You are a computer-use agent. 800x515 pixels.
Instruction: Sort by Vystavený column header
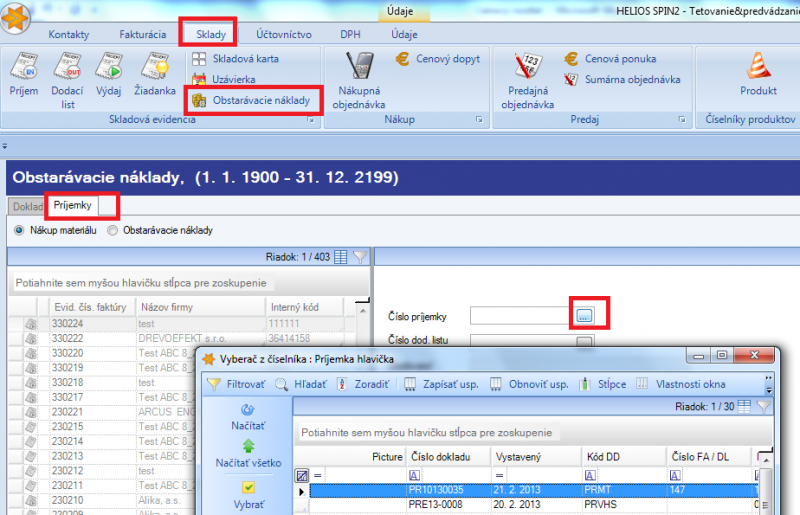(x=536, y=457)
